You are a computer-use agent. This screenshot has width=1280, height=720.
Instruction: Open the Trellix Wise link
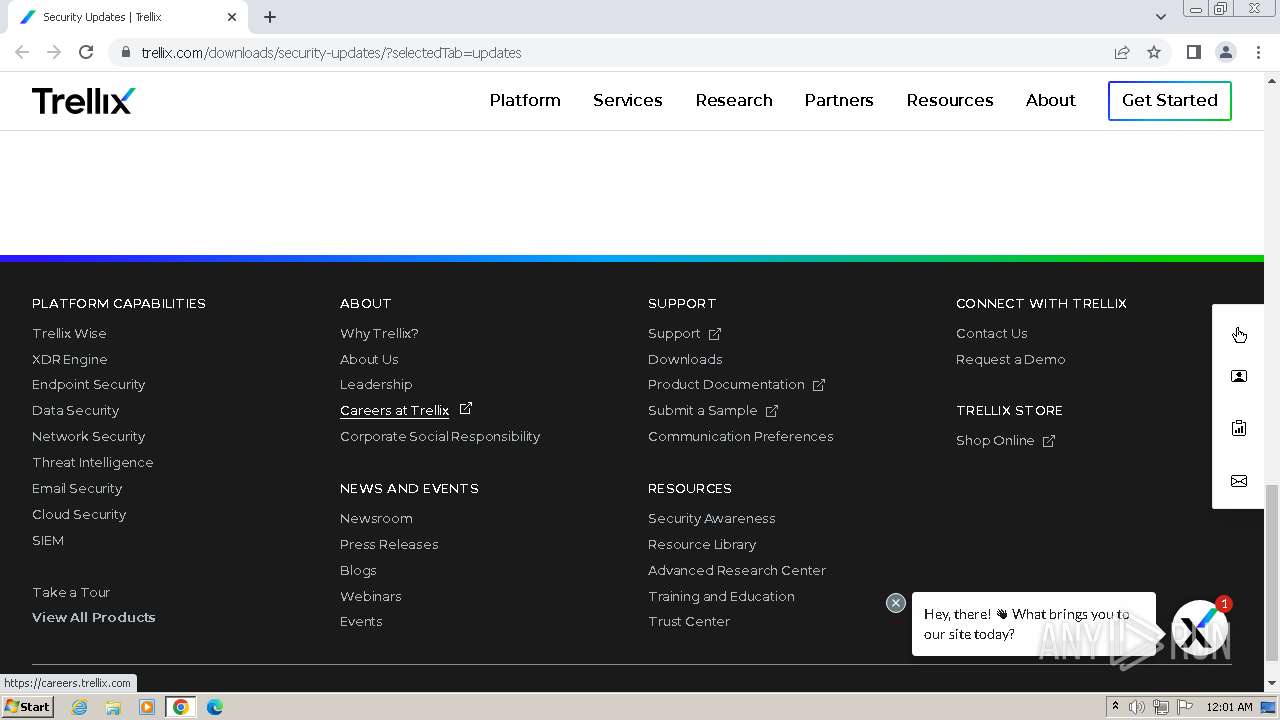click(x=69, y=333)
